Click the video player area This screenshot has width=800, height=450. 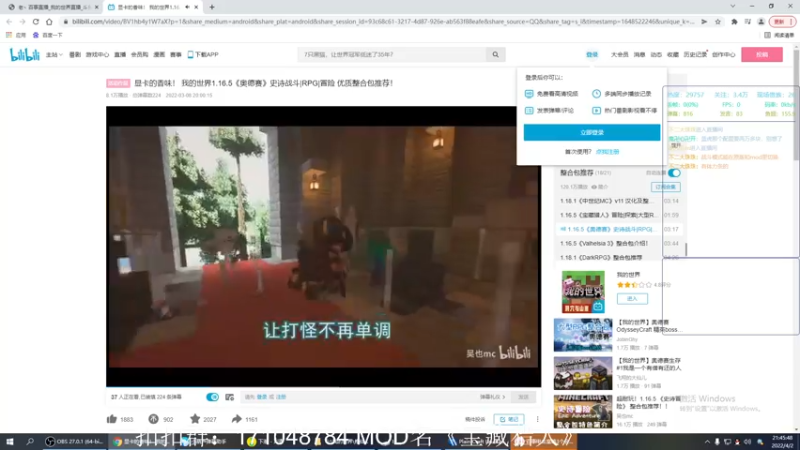pos(323,246)
